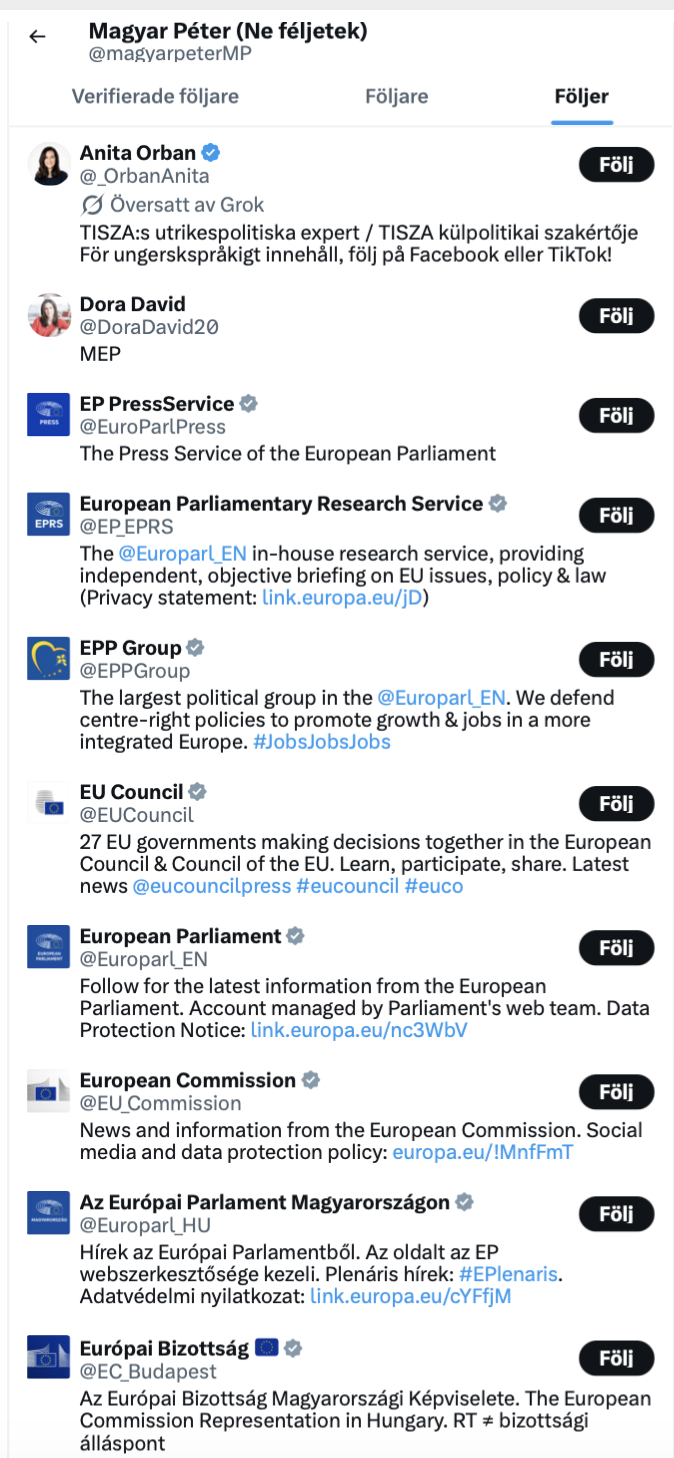
Task: Click the EPRS logo avatar
Action: [48, 514]
